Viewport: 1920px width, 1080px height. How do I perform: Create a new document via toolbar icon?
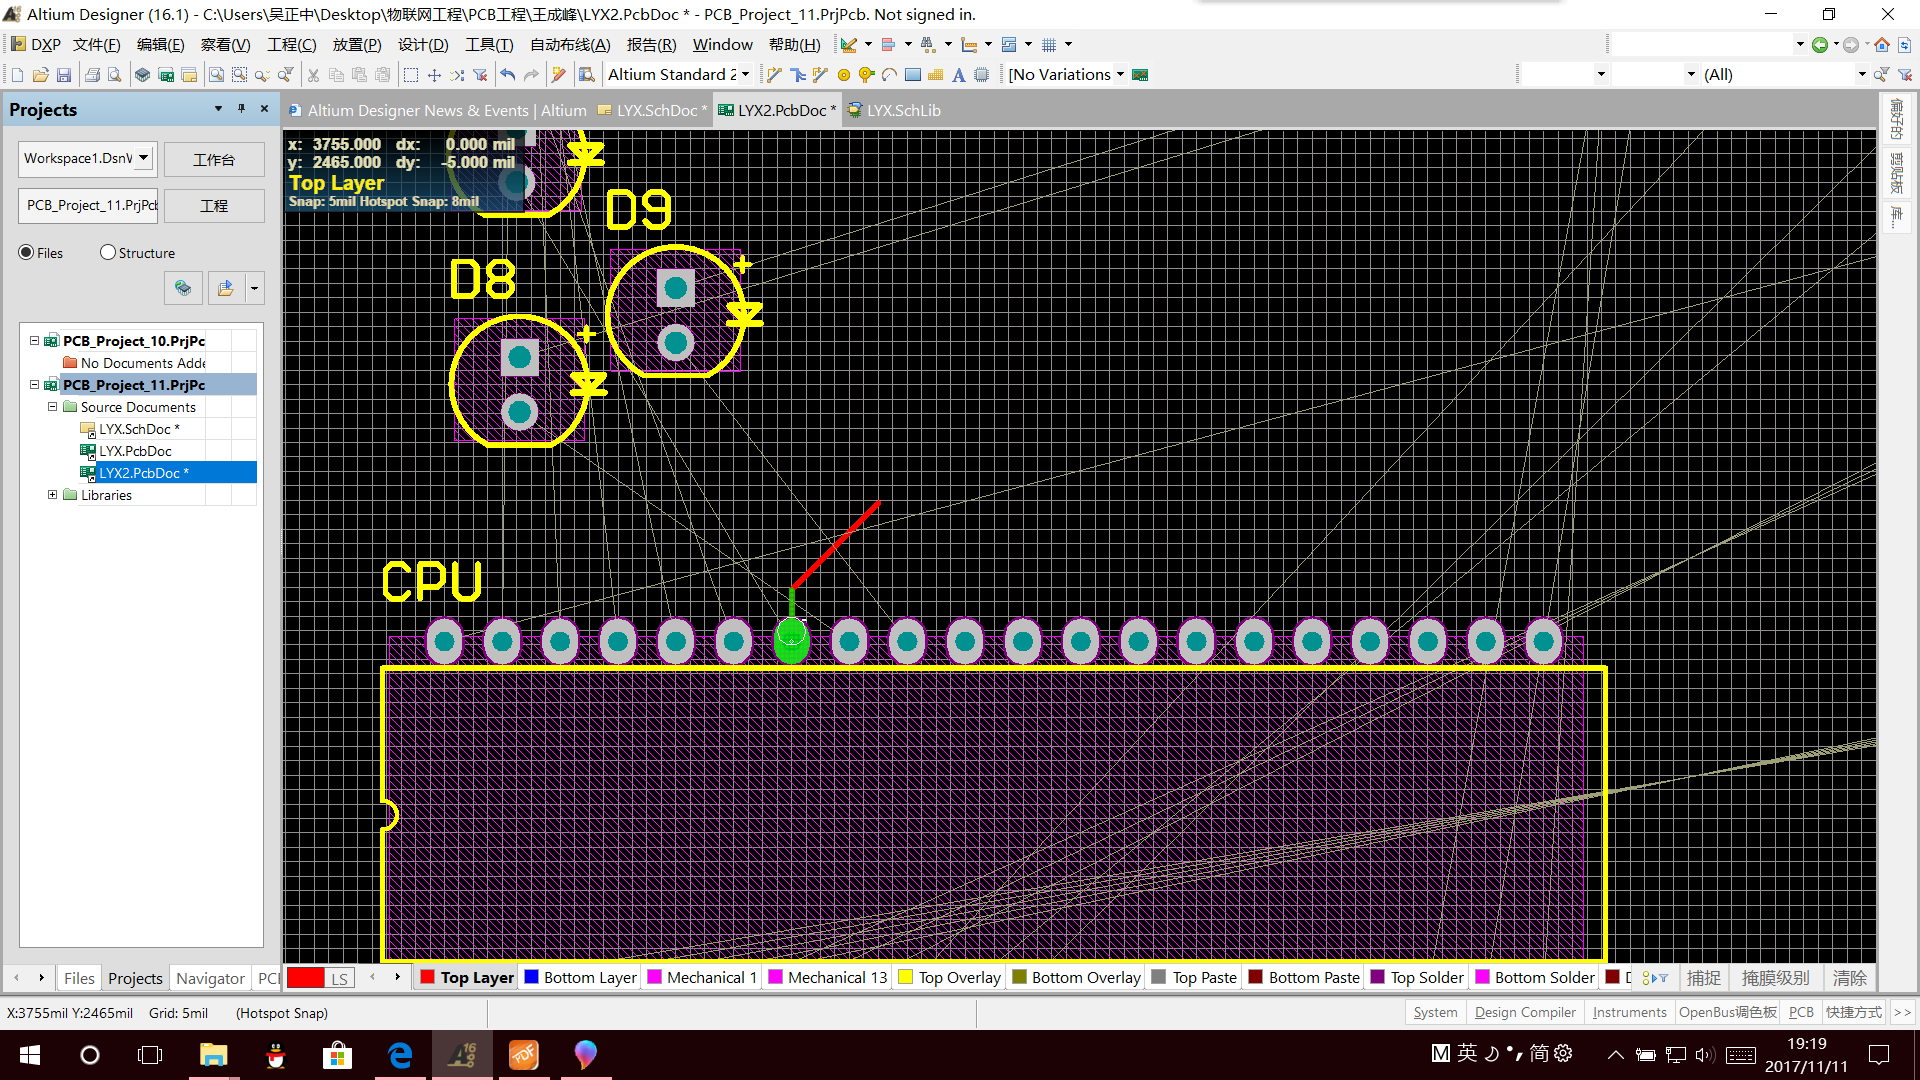tap(17, 75)
